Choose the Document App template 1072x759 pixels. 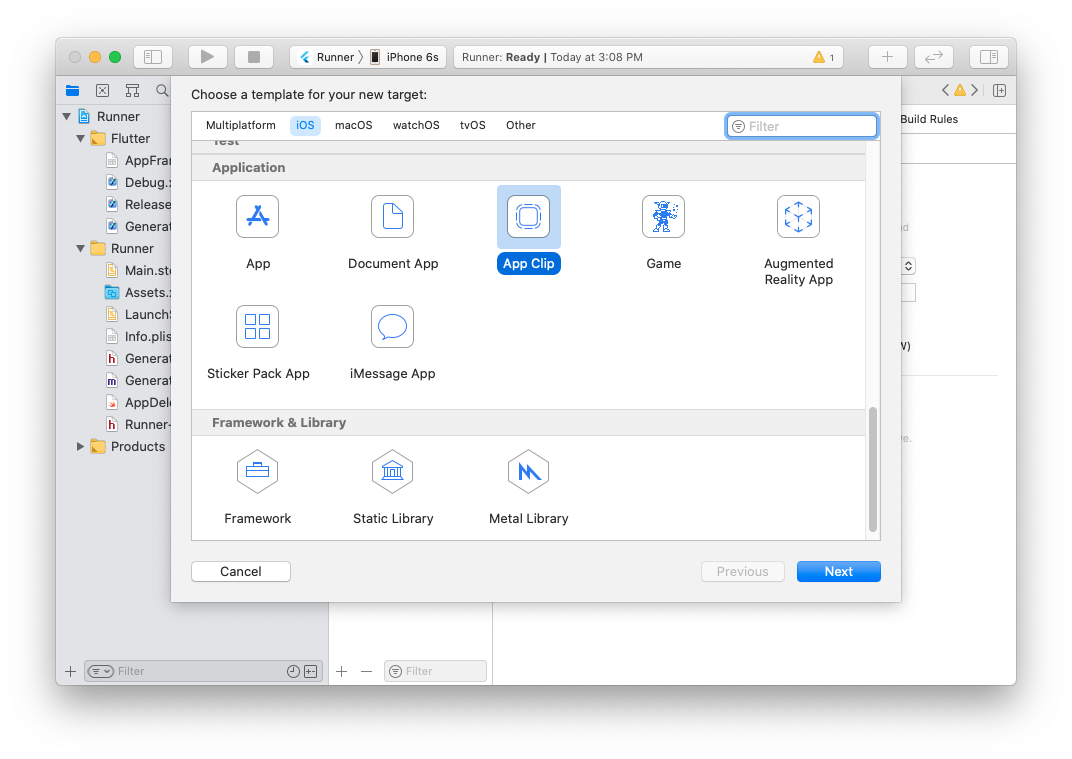click(x=392, y=217)
